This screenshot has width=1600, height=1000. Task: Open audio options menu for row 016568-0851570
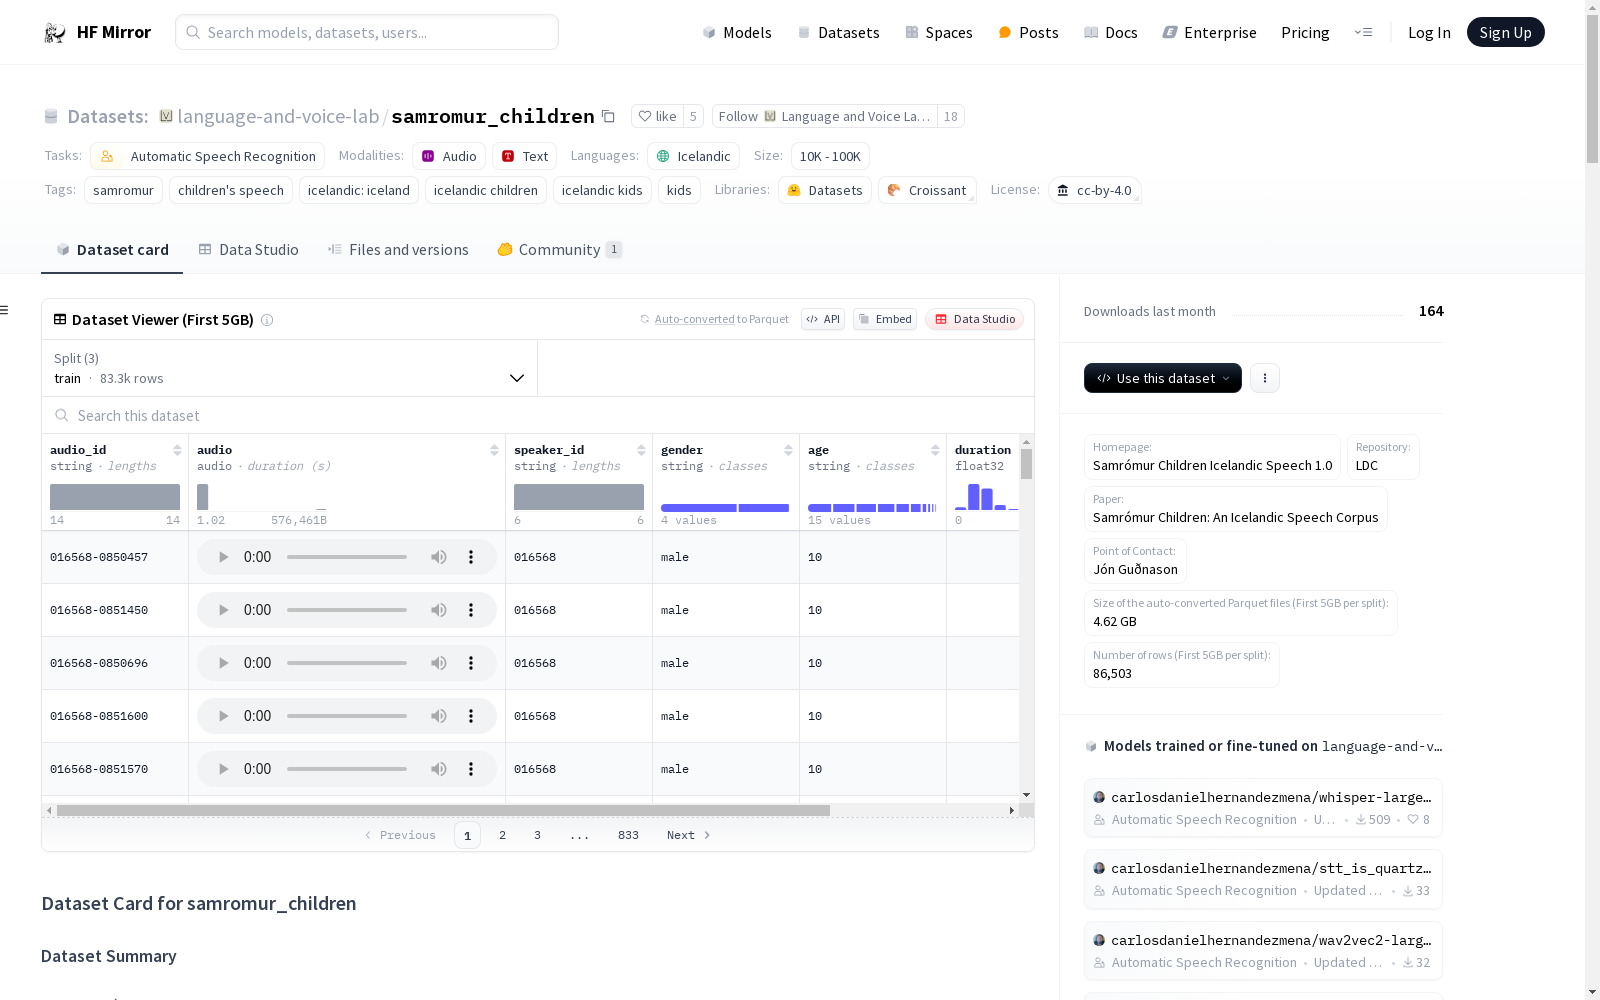coord(471,769)
